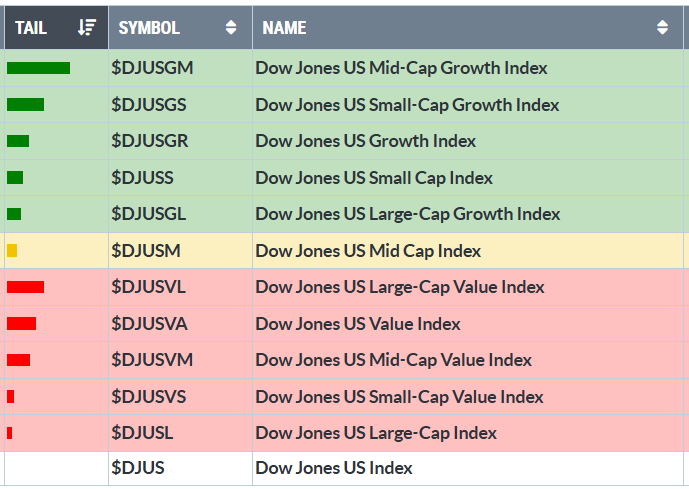Click the NAME column sort arrows
The height and width of the screenshot is (489, 689).
(x=662, y=28)
